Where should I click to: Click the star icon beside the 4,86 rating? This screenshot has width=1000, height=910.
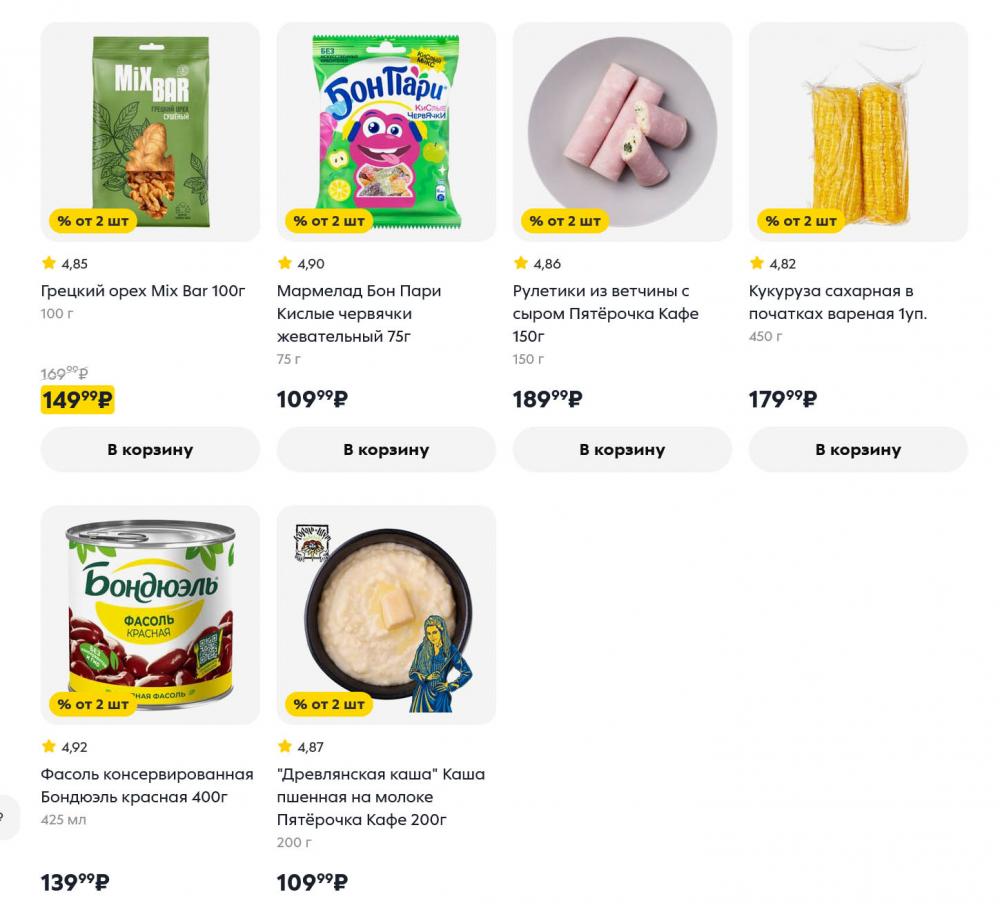[x=521, y=264]
